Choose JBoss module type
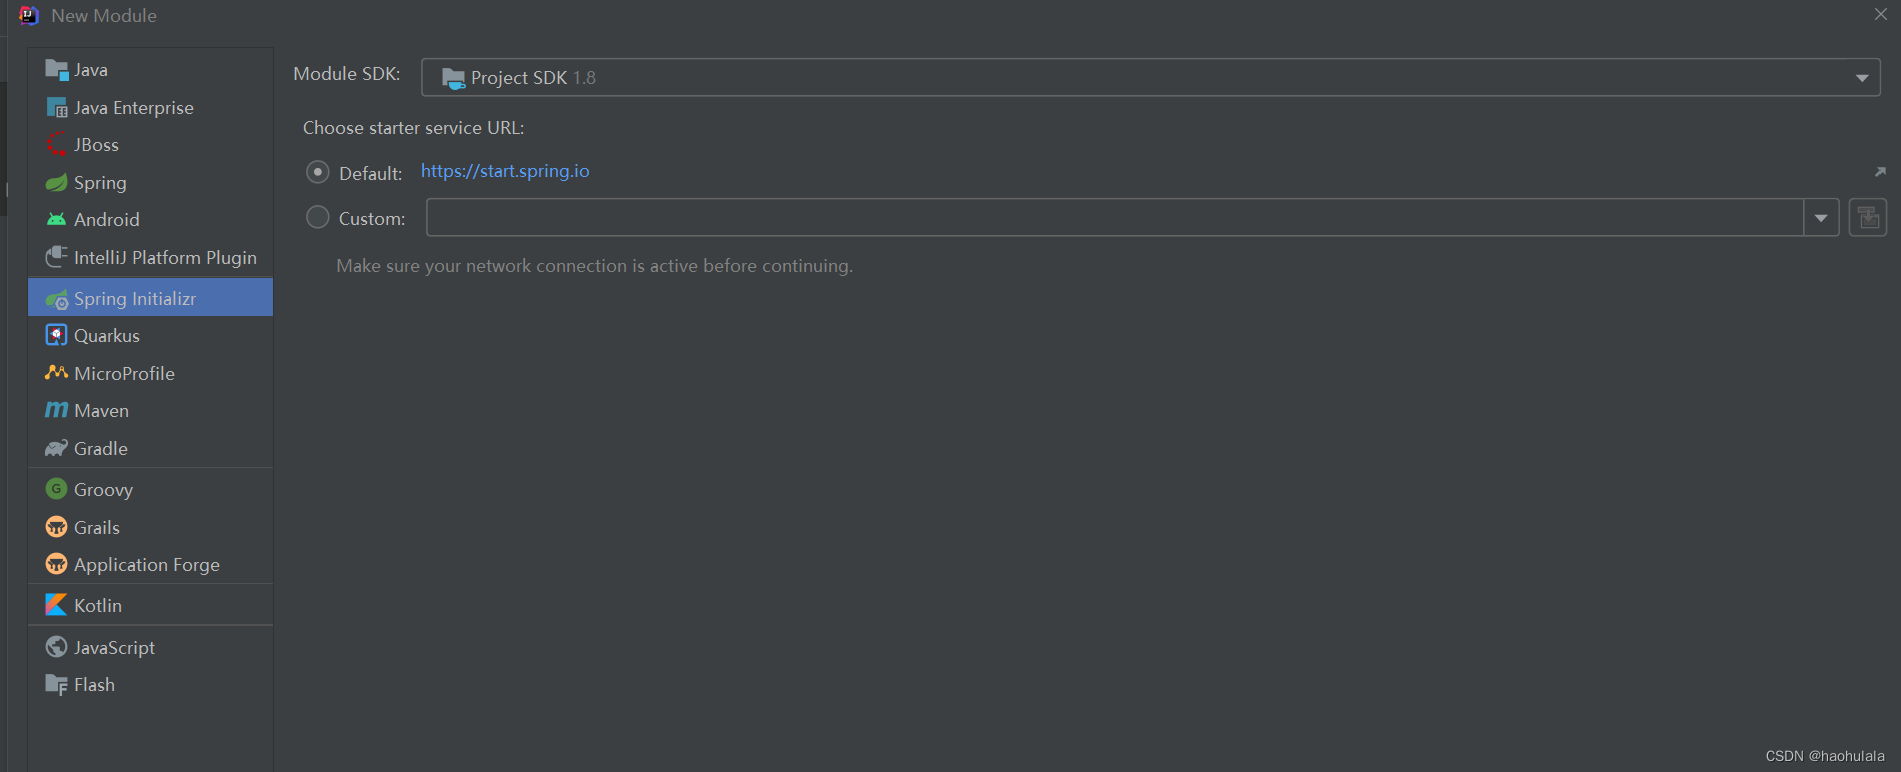This screenshot has height=772, width=1901. tap(150, 144)
